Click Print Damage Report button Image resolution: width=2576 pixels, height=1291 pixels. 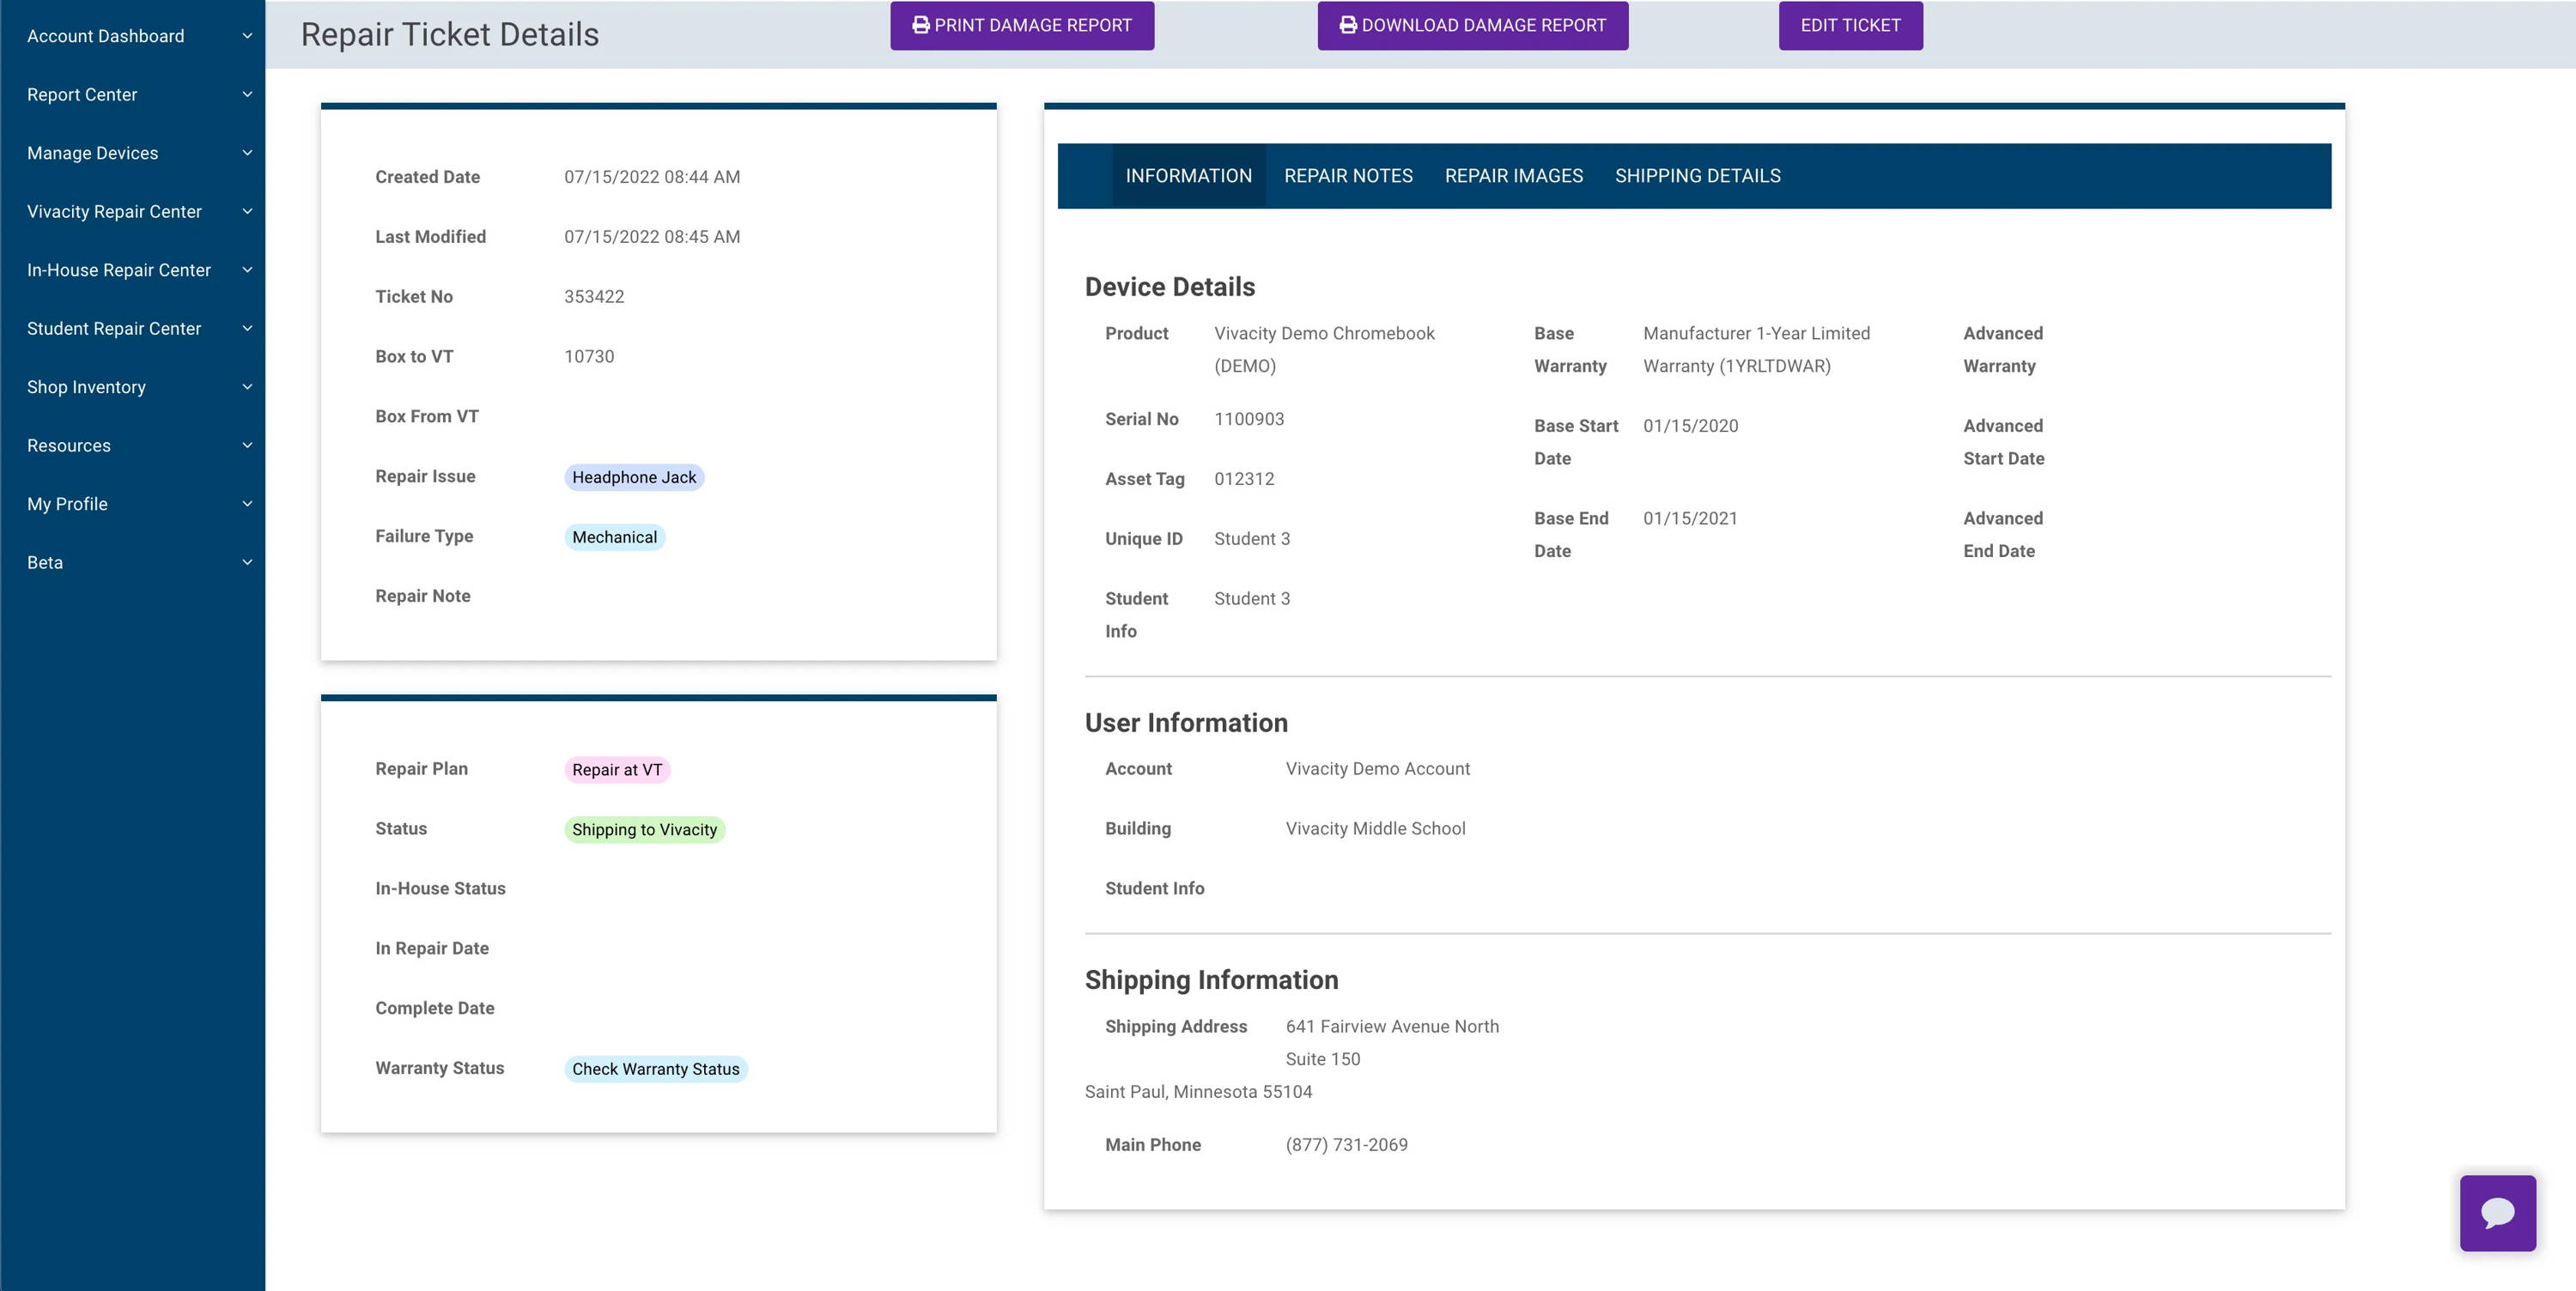pos(1022,25)
